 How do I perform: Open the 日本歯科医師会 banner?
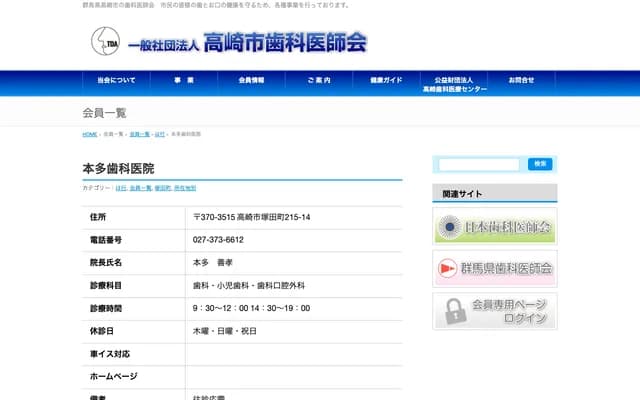pos(494,226)
